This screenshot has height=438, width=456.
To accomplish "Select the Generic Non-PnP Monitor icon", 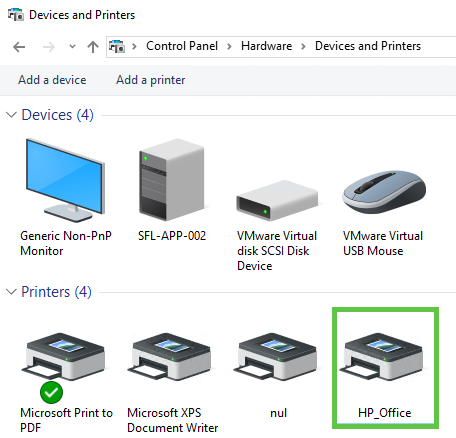I will point(65,180).
